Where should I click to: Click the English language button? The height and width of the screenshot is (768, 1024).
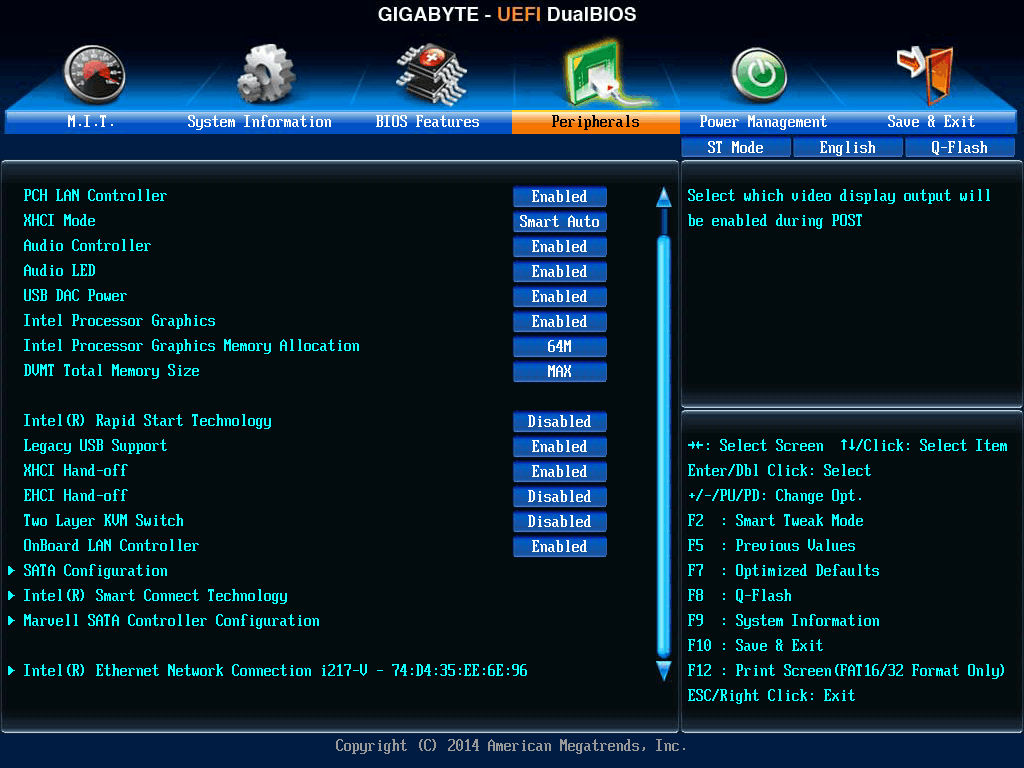tap(847, 148)
